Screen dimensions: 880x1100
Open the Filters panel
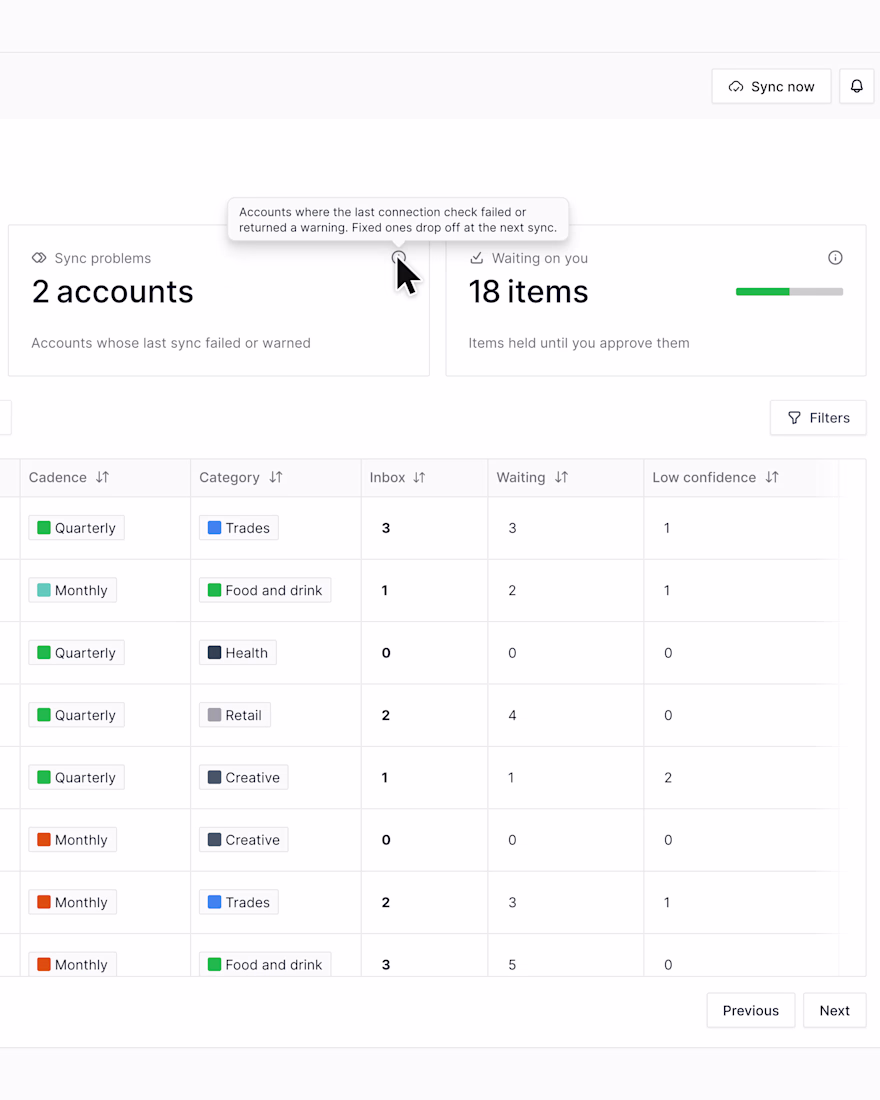coord(818,417)
